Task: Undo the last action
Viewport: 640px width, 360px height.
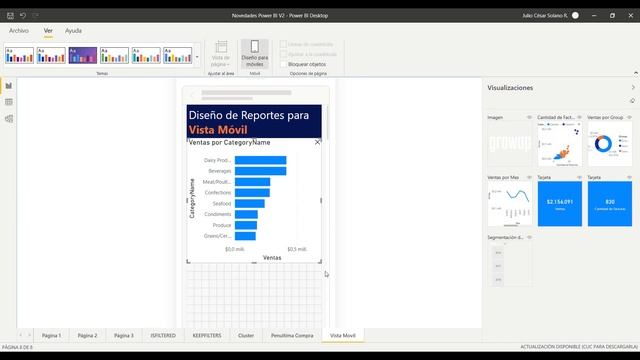Action: click(23, 16)
